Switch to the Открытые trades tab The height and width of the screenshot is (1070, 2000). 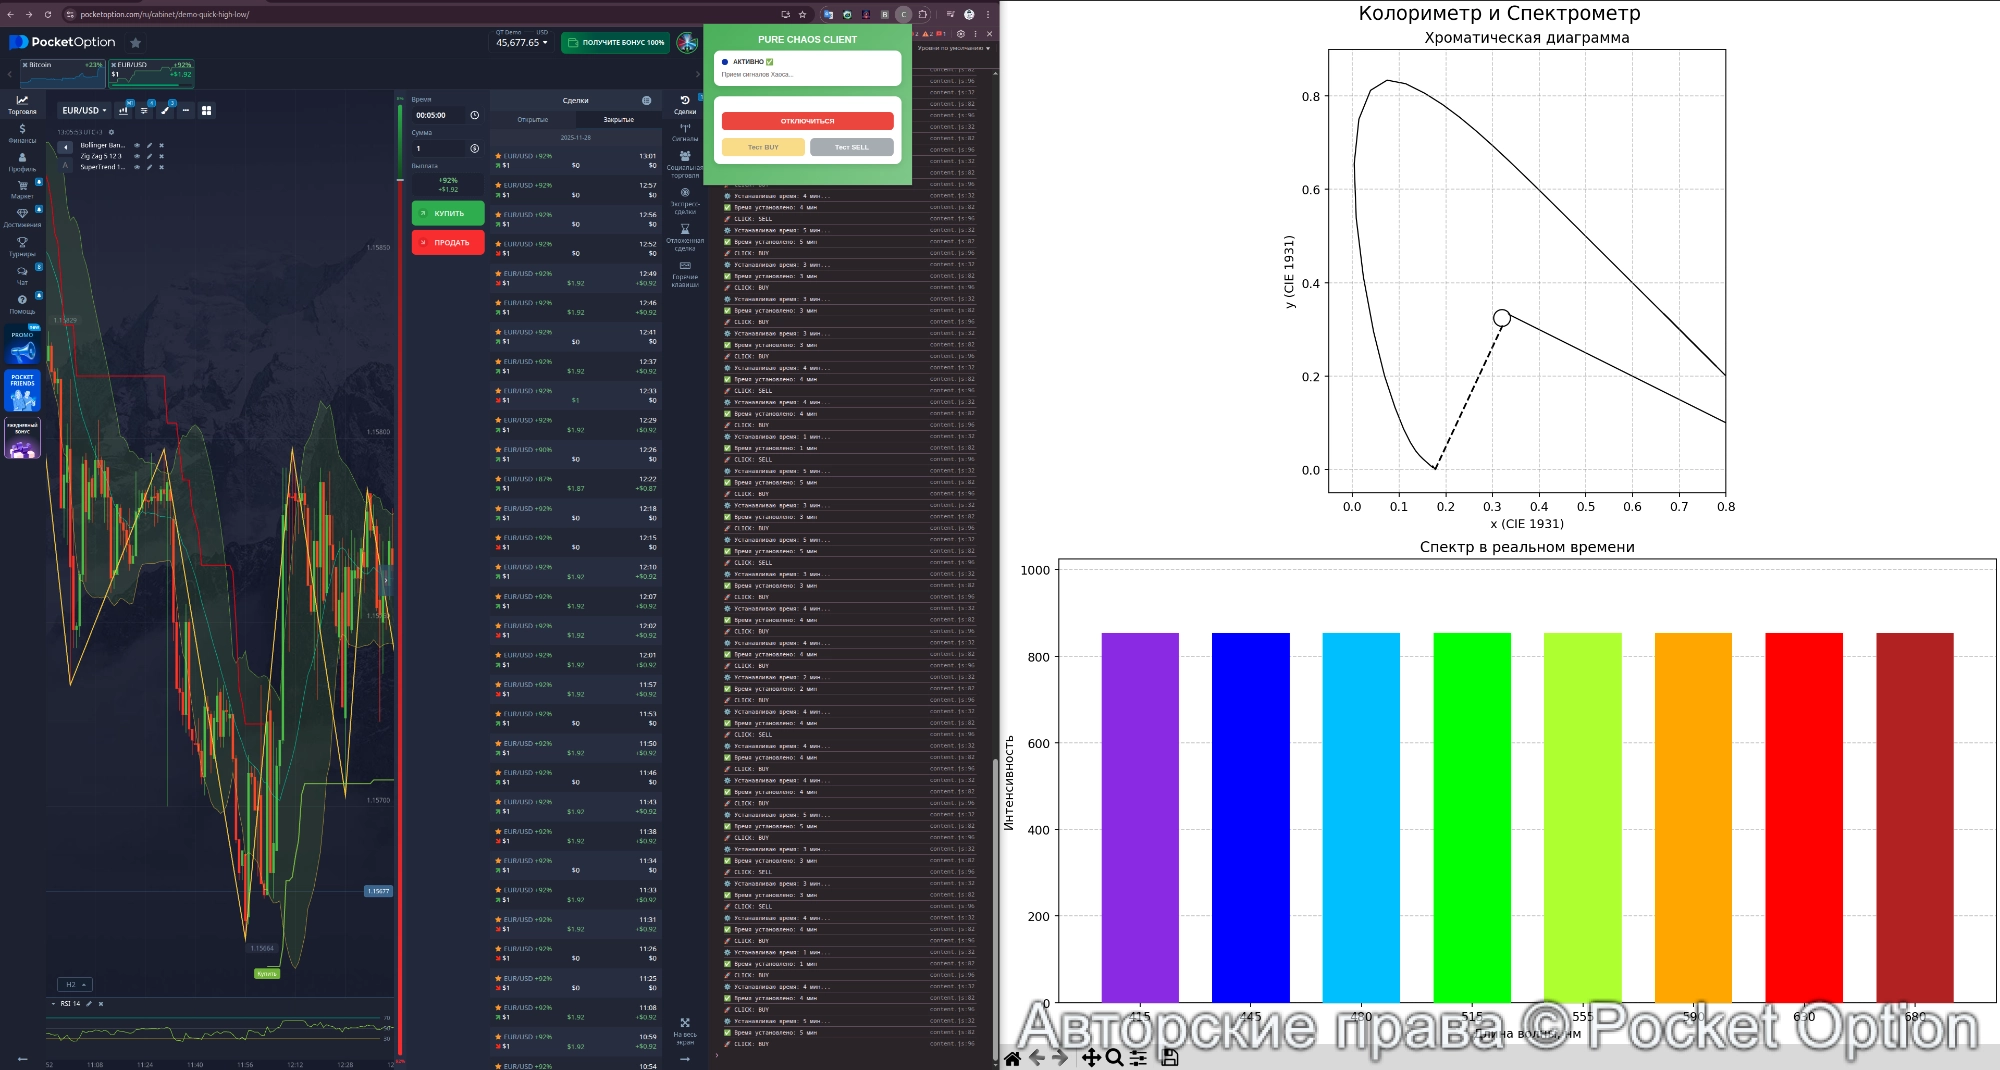[532, 119]
